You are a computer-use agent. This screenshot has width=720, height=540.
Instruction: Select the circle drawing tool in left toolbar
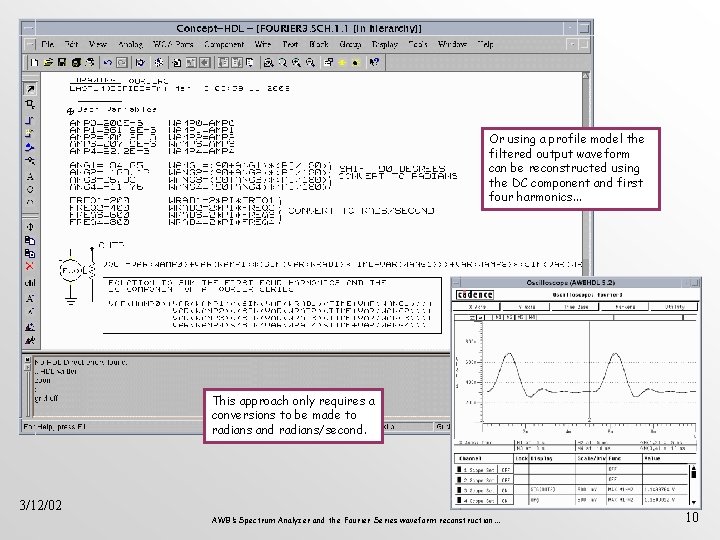[x=30, y=190]
